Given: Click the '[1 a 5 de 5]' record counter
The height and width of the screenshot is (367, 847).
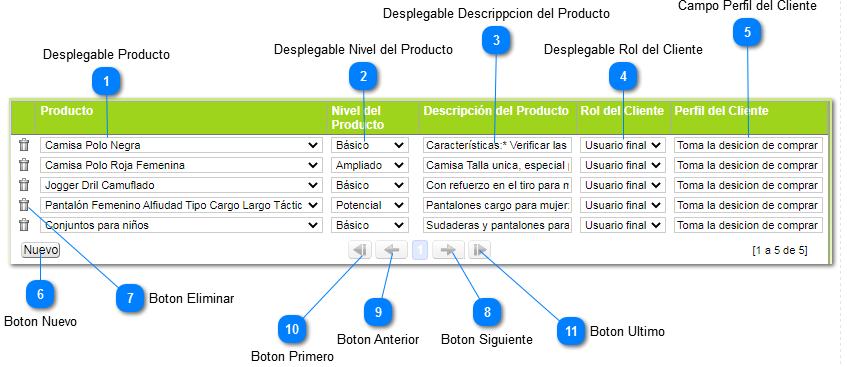Looking at the screenshot, I should (779, 250).
